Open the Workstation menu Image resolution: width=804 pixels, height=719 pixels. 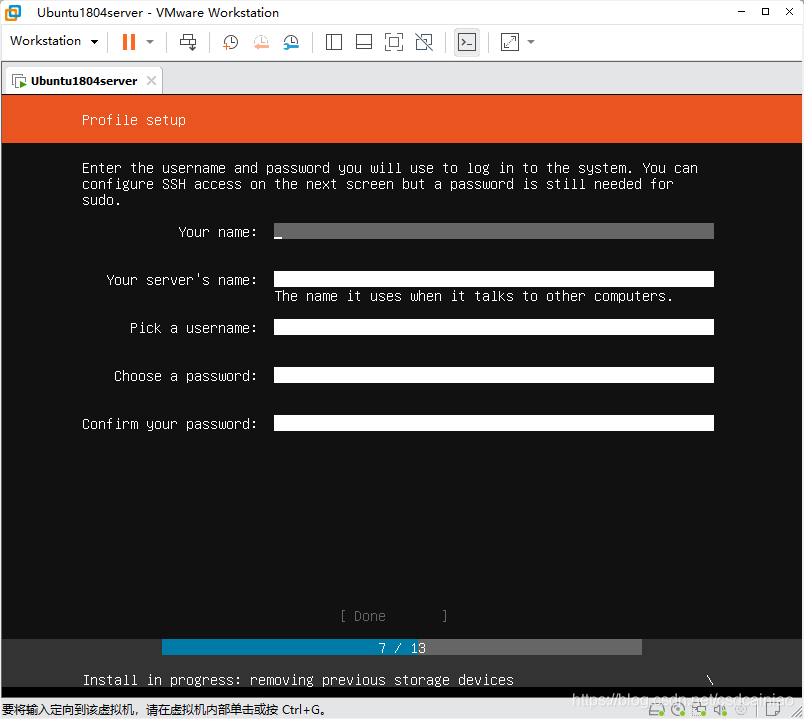[x=54, y=41]
